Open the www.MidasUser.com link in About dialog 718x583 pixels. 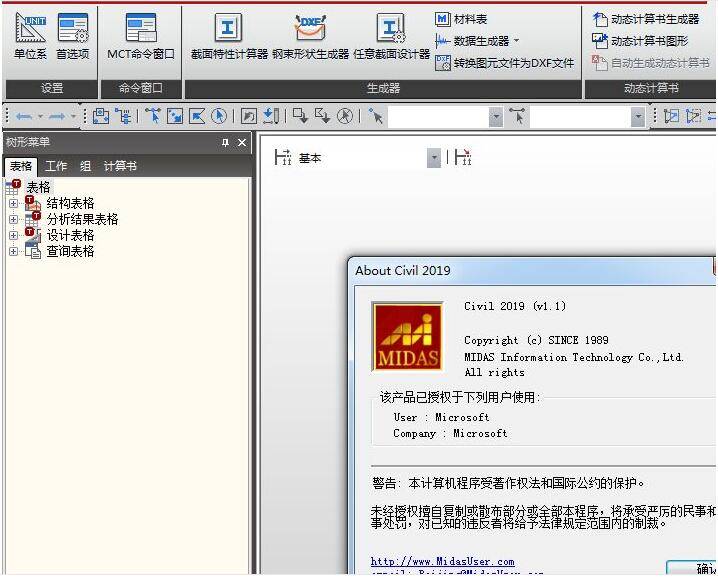point(442,561)
